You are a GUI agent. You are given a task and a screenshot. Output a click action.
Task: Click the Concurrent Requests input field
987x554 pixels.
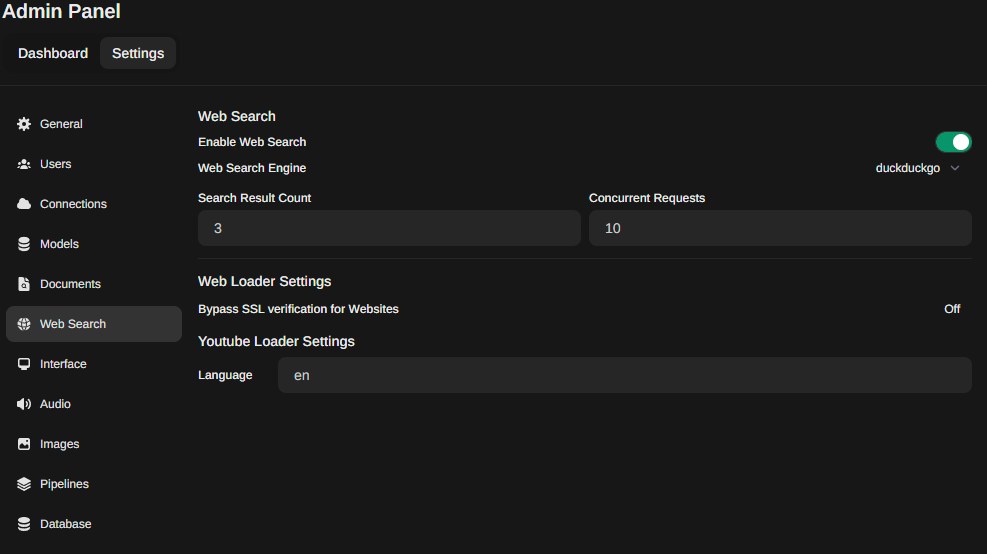coord(780,228)
